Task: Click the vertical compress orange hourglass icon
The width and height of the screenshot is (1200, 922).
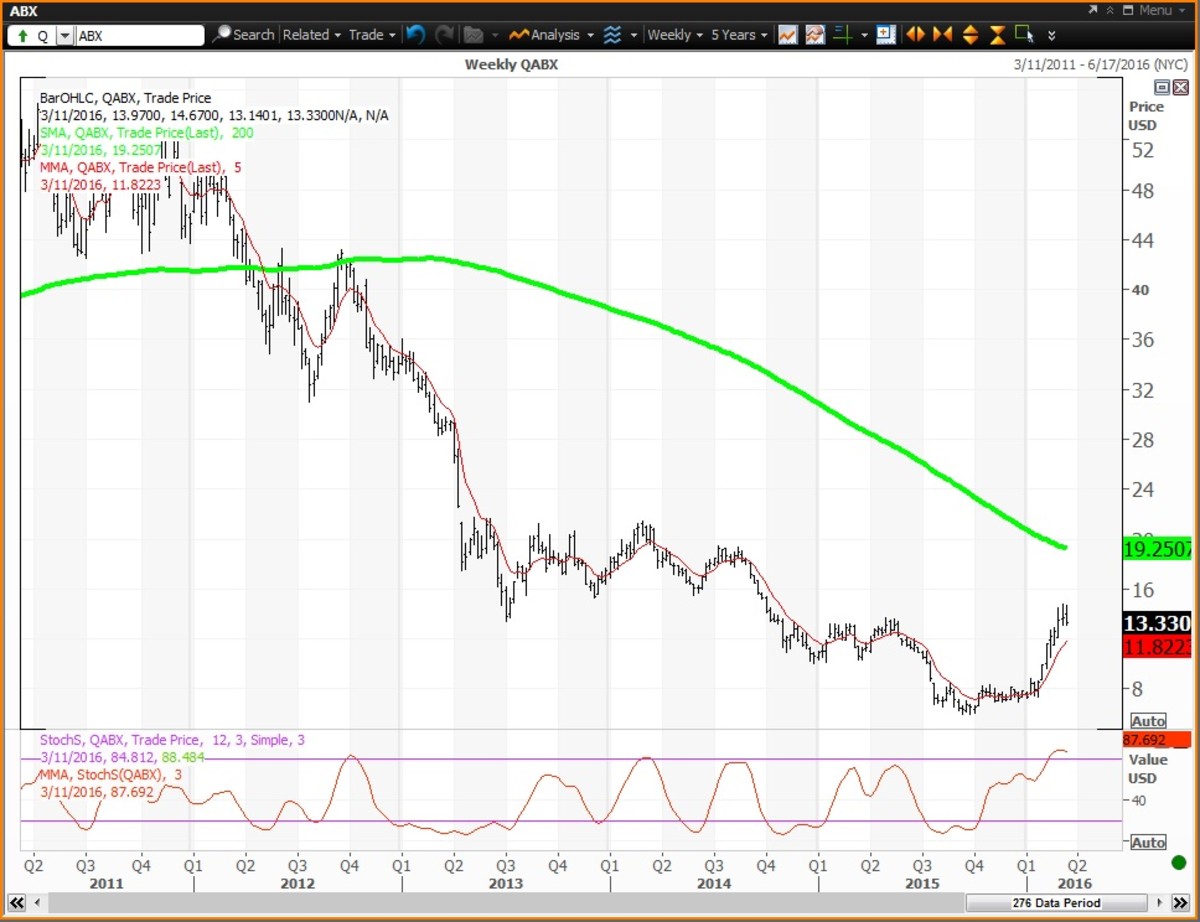Action: click(x=997, y=35)
